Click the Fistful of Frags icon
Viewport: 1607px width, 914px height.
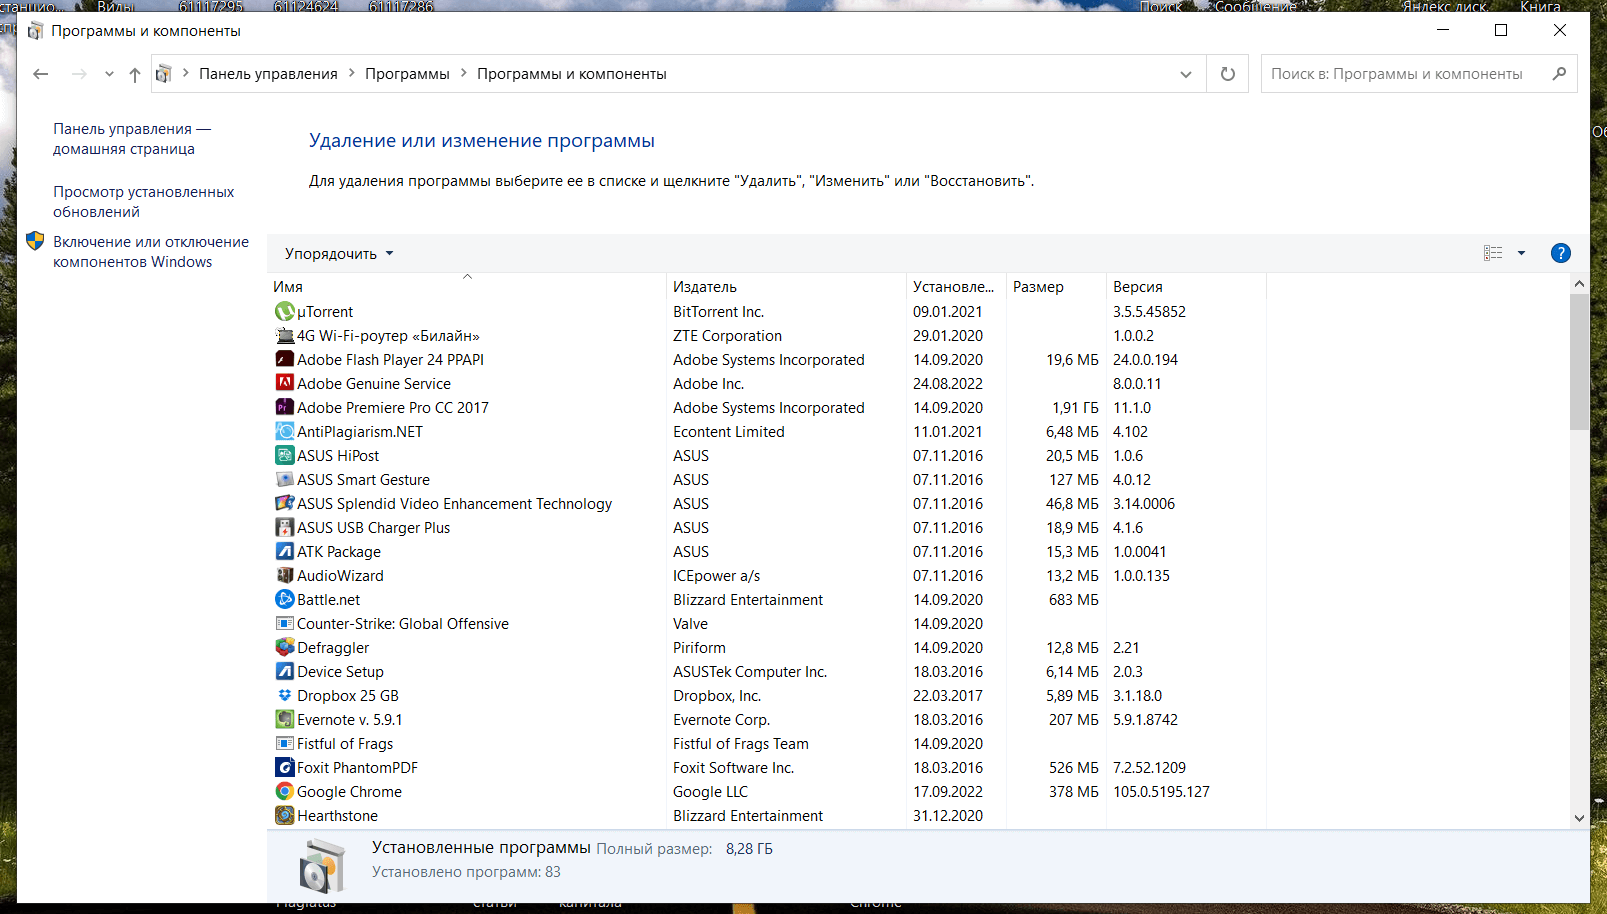[285, 744]
